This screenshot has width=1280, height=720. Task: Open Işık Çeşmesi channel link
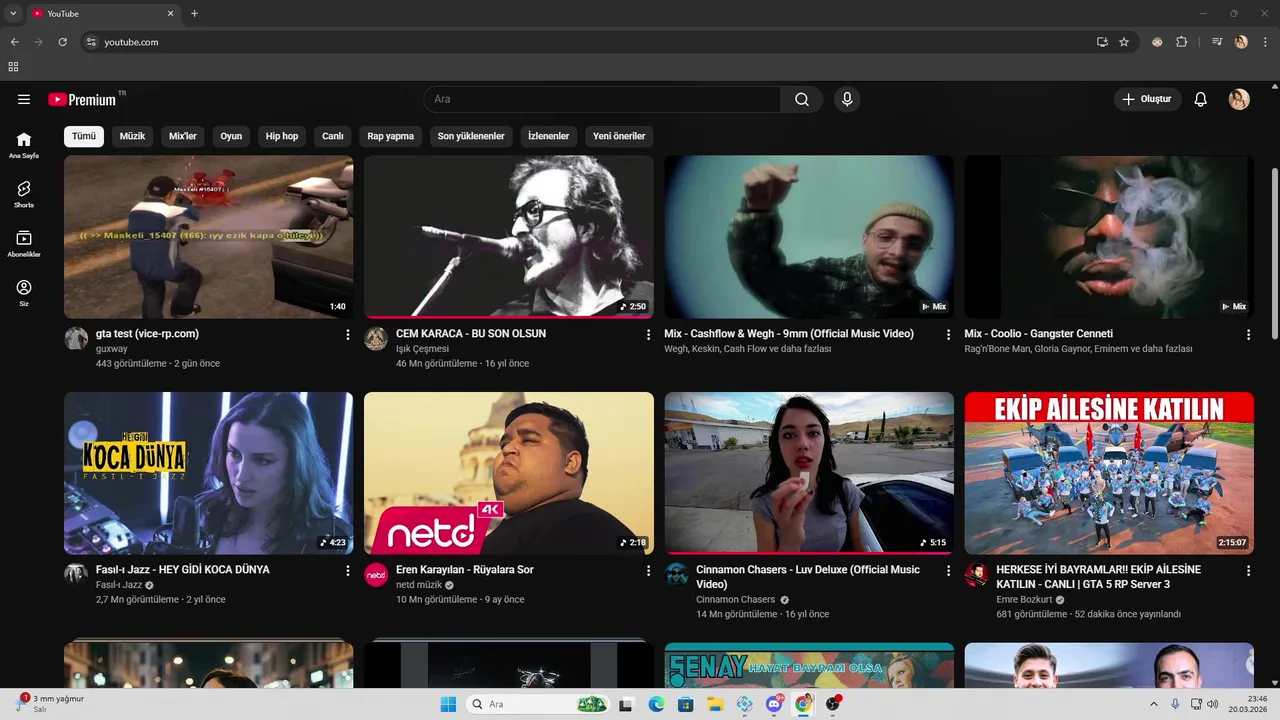click(422, 349)
